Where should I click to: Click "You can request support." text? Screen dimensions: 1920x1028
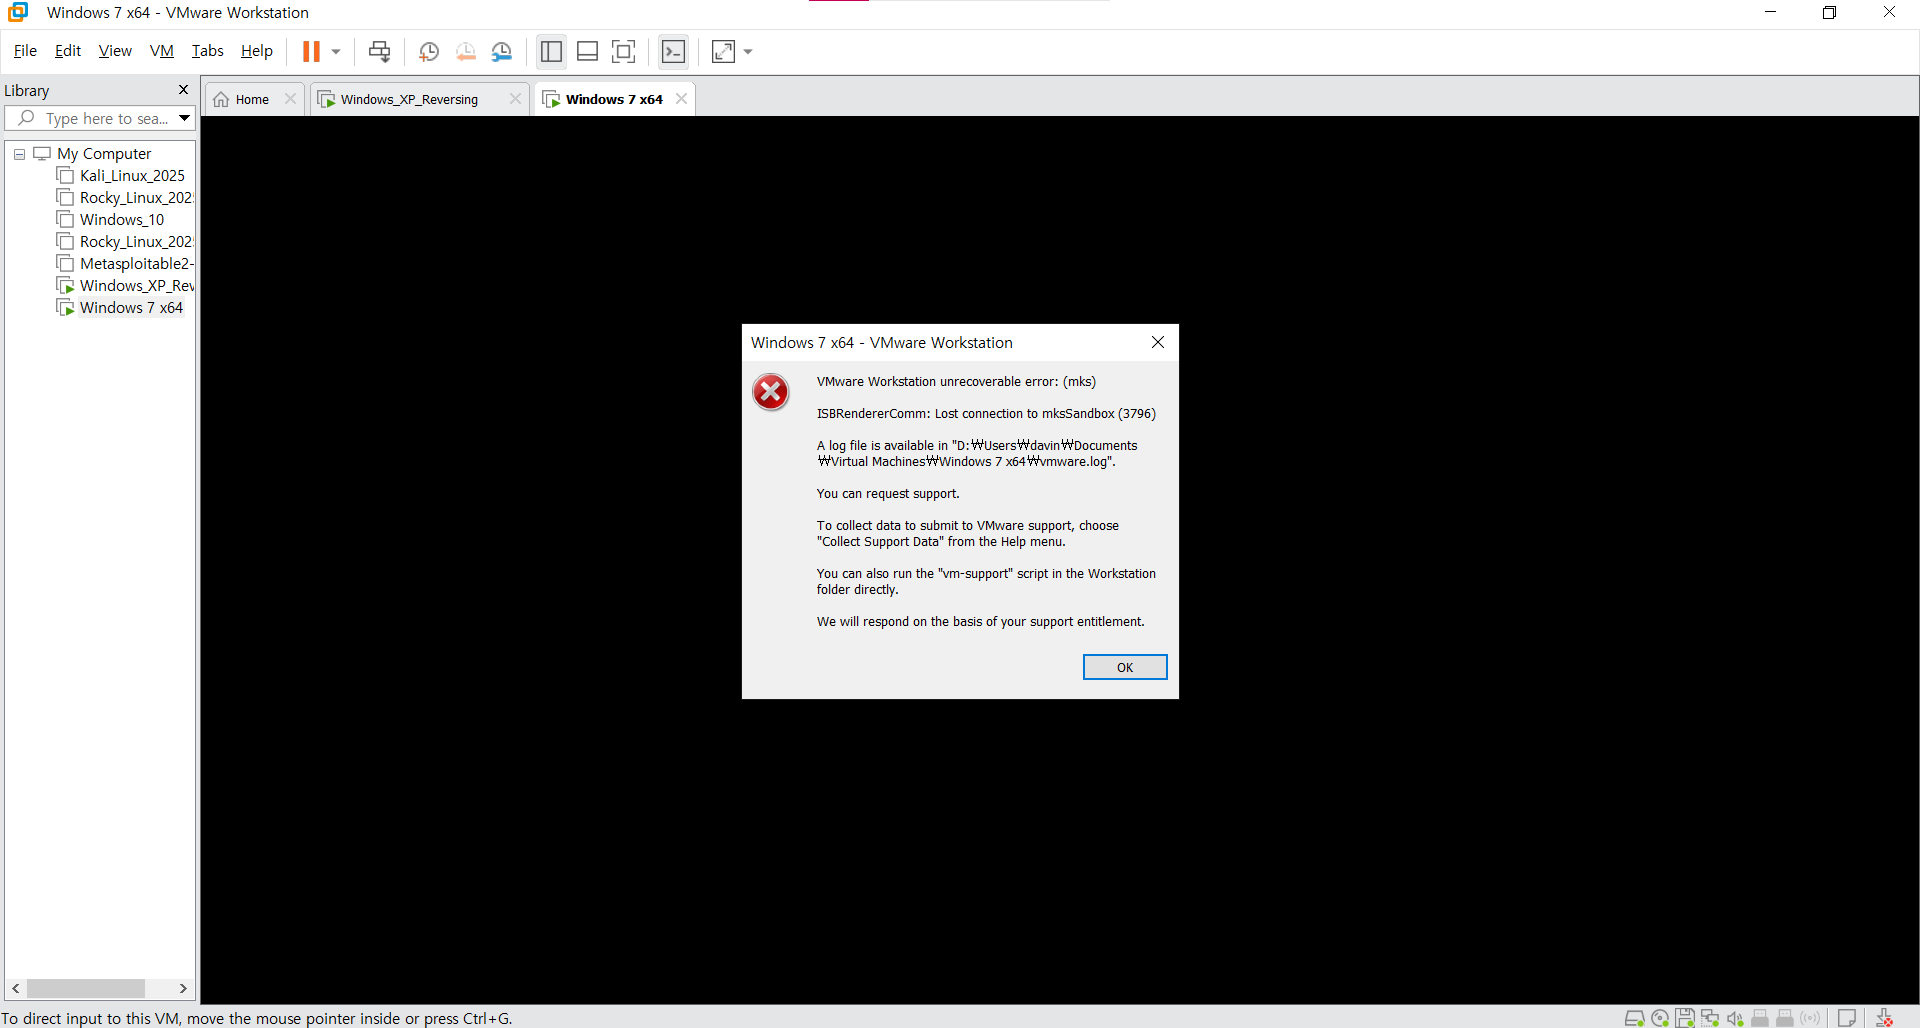888,494
